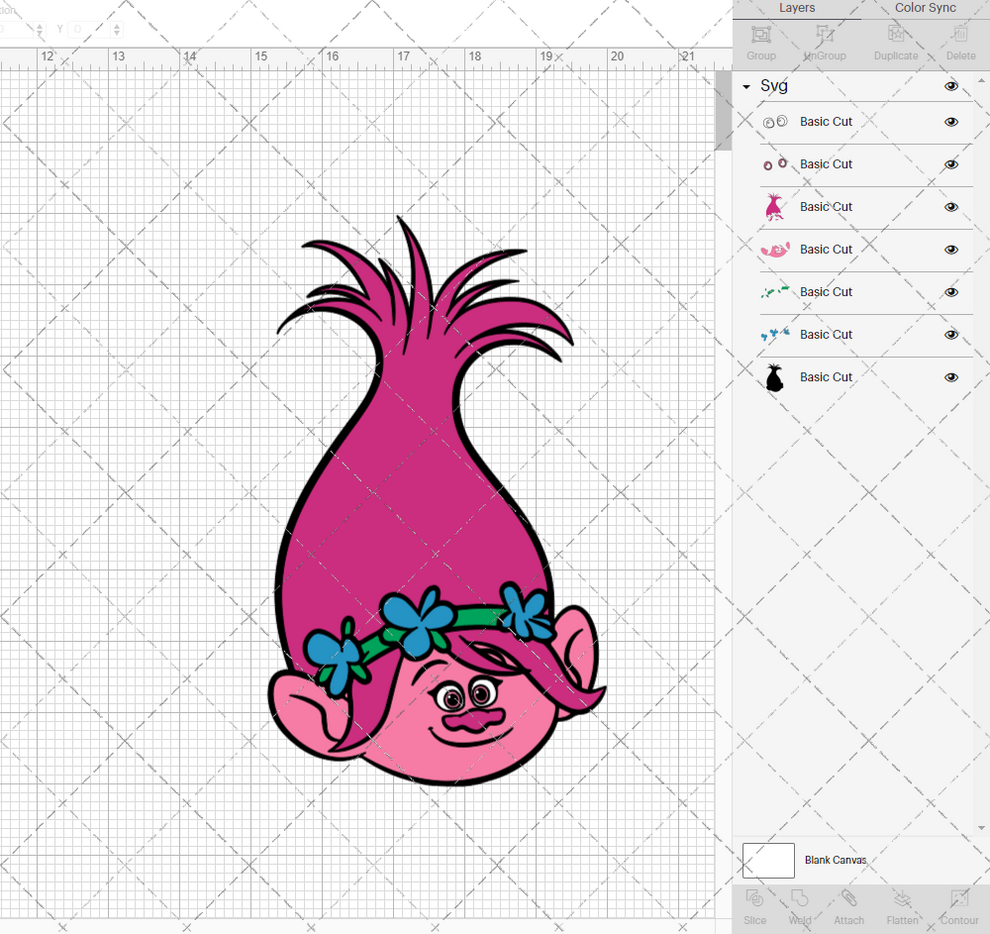The image size is (990, 934).
Task: Click the Blank Canvas color swatch
Action: coord(768,860)
